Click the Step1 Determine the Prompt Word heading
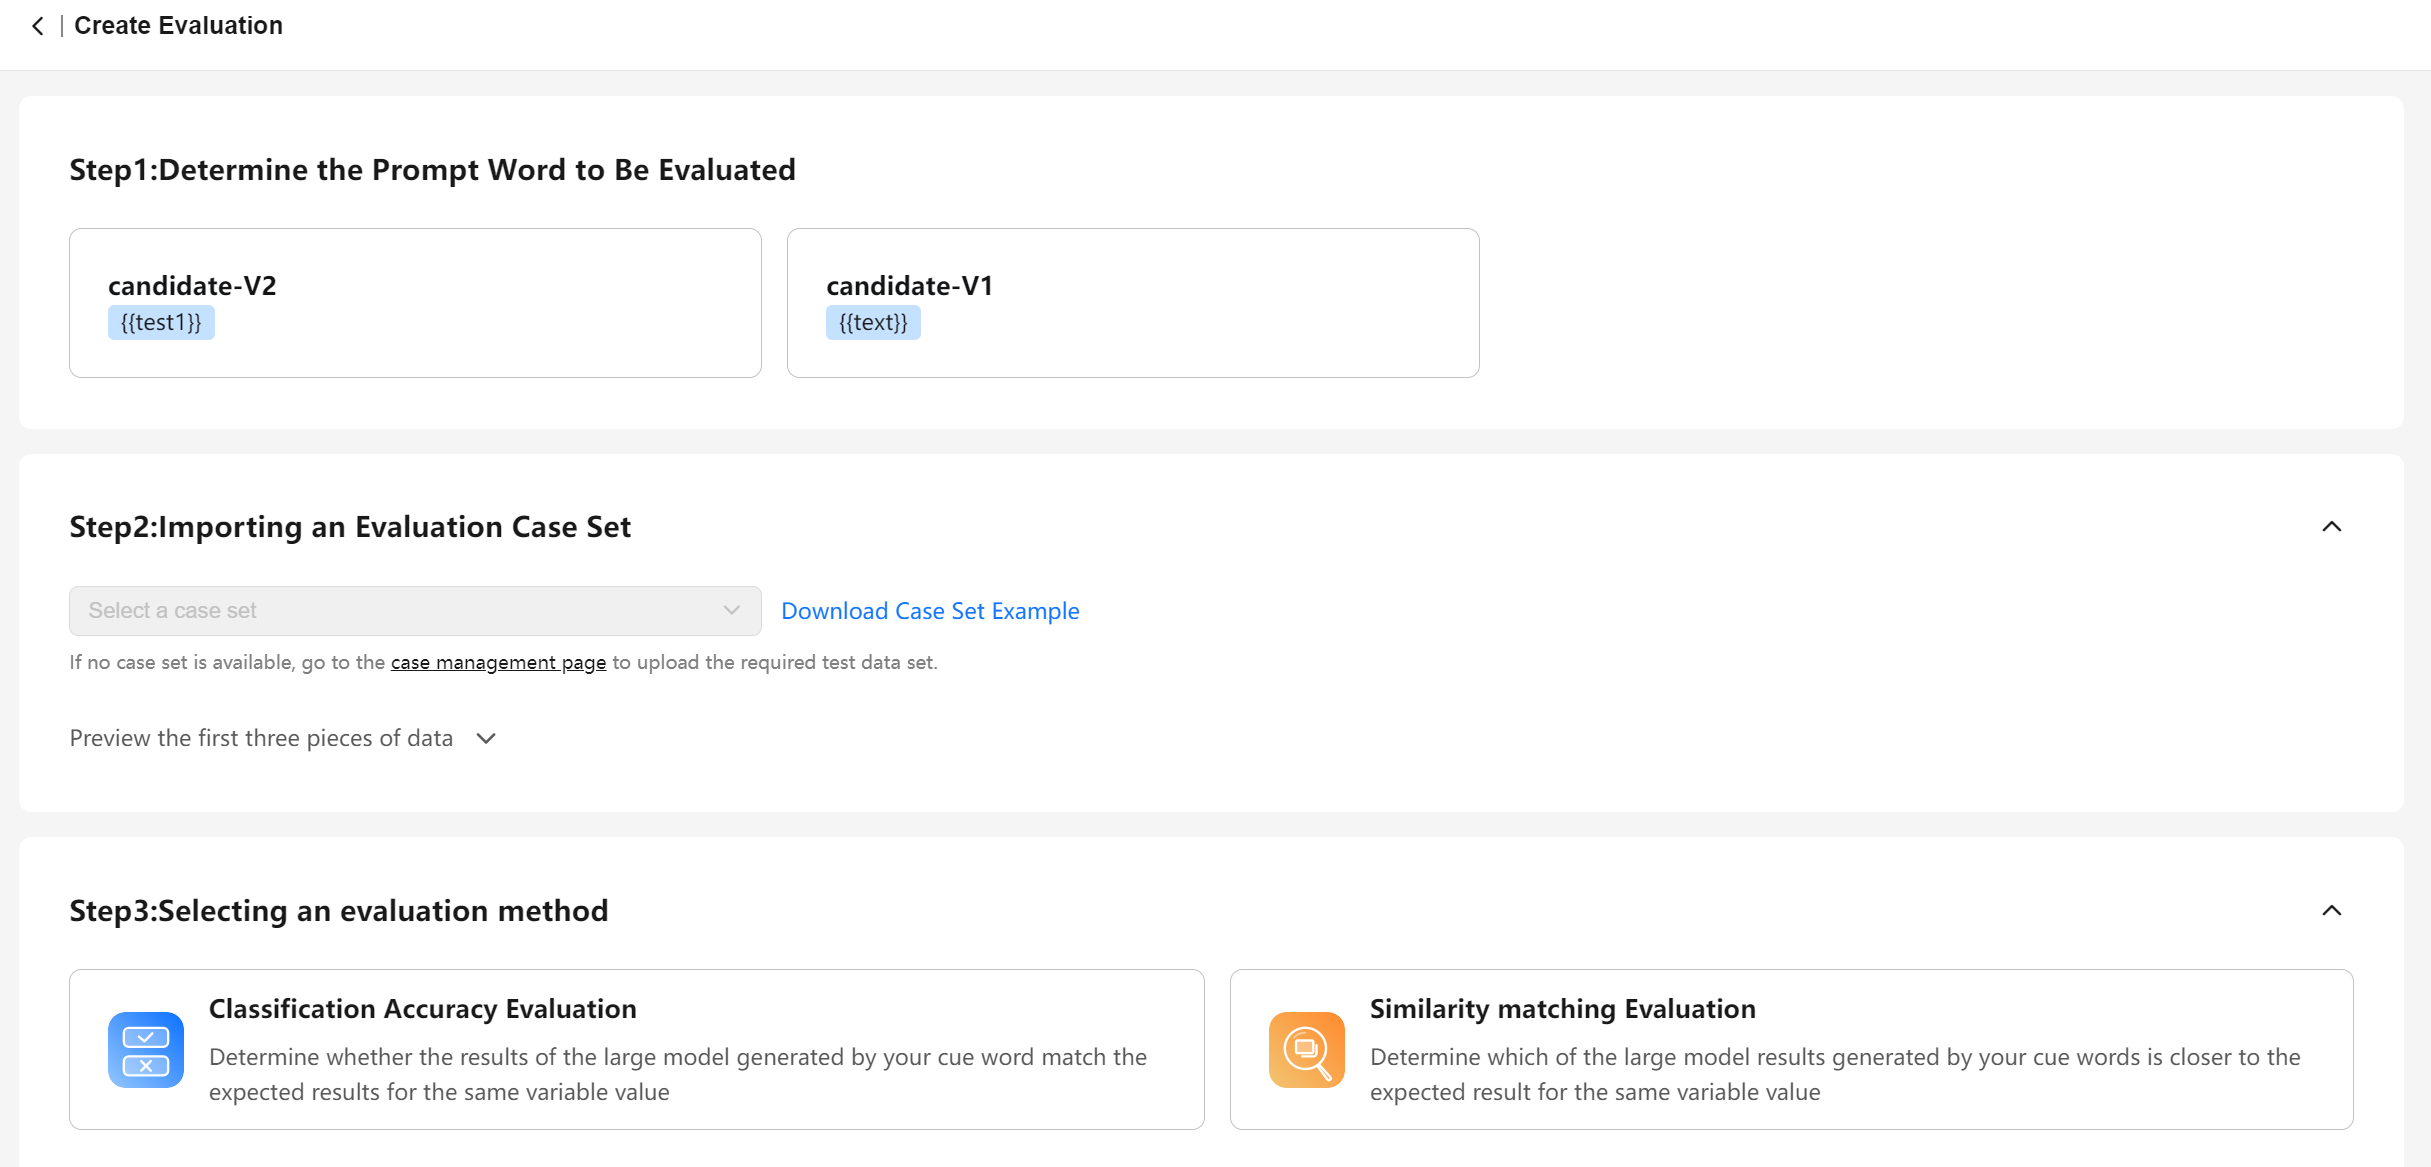 [x=432, y=170]
